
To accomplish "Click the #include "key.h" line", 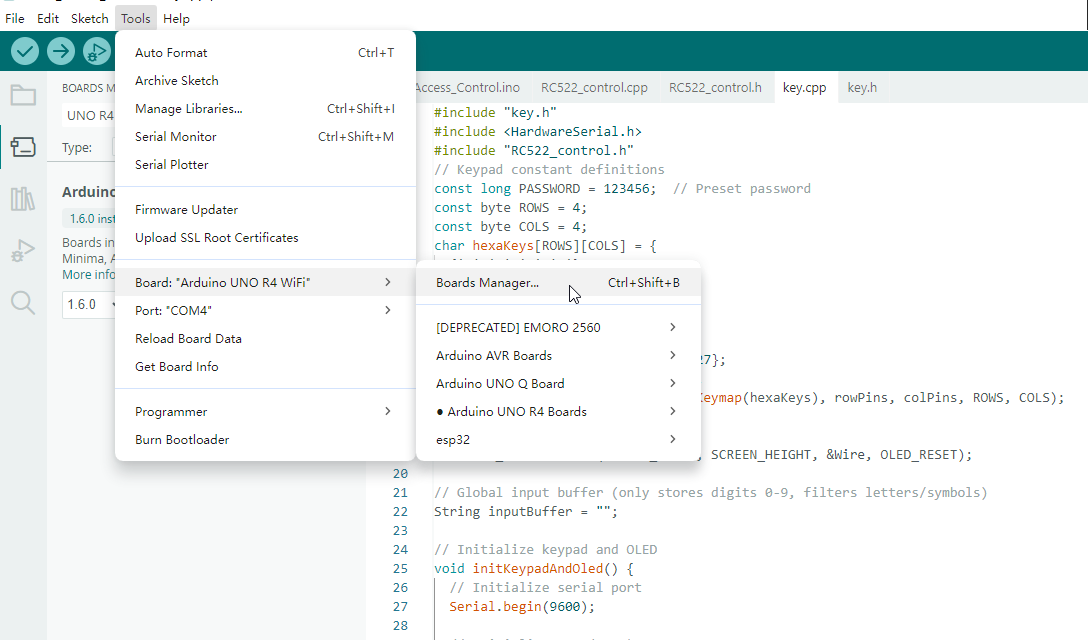I will pyautogui.click(x=495, y=112).
